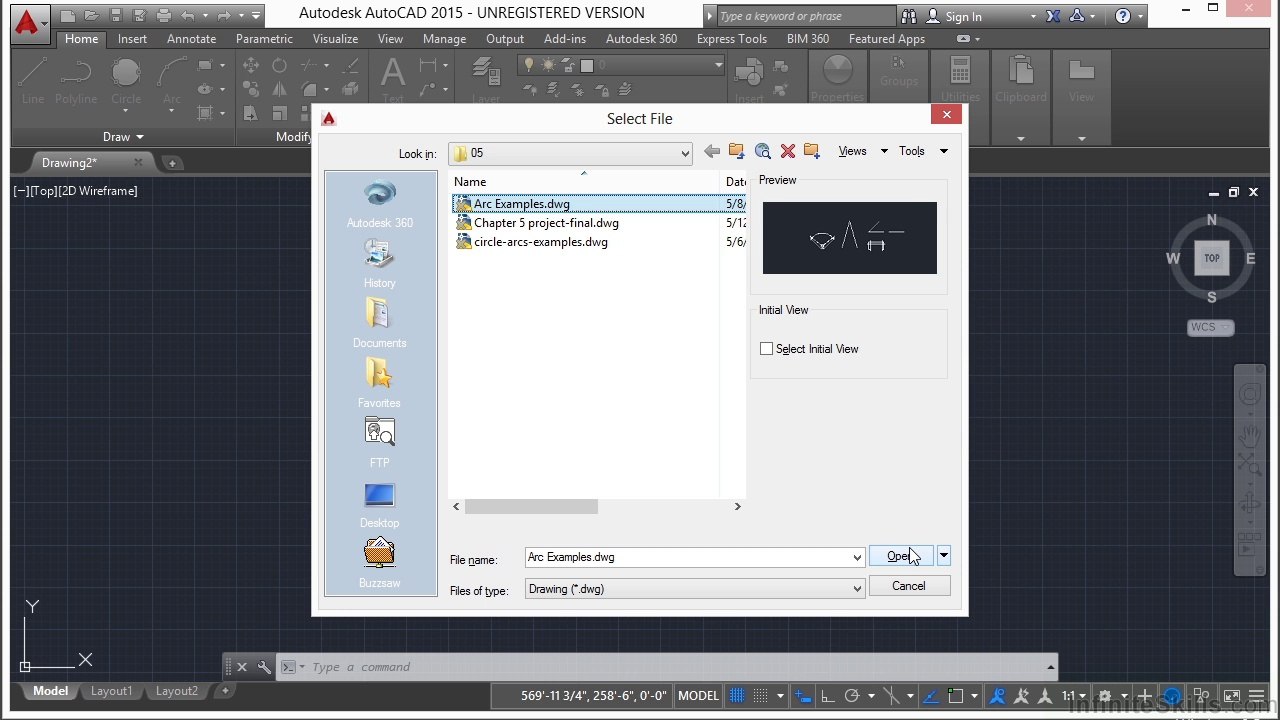
Task: Click the file list horizontal scrollbar thumb
Action: click(531, 507)
